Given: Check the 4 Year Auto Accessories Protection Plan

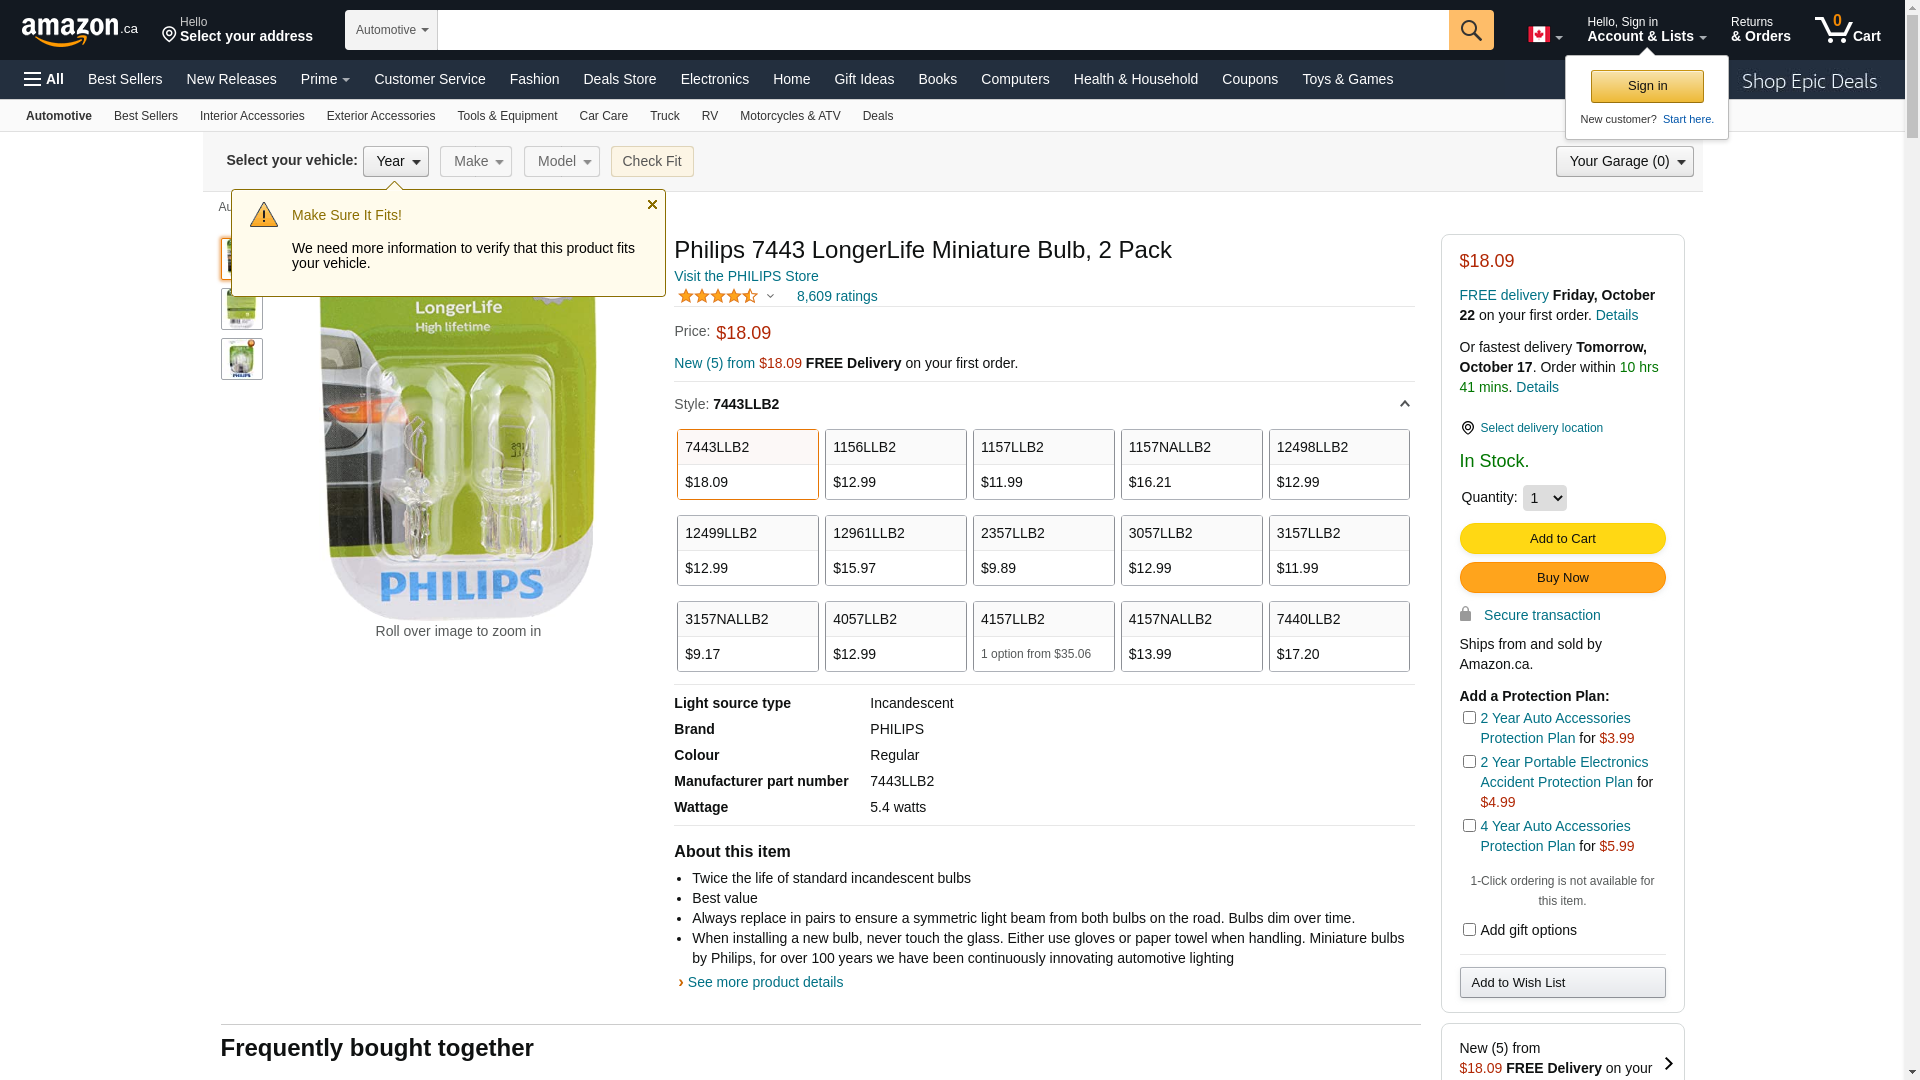Looking at the screenshot, I should [1469, 826].
